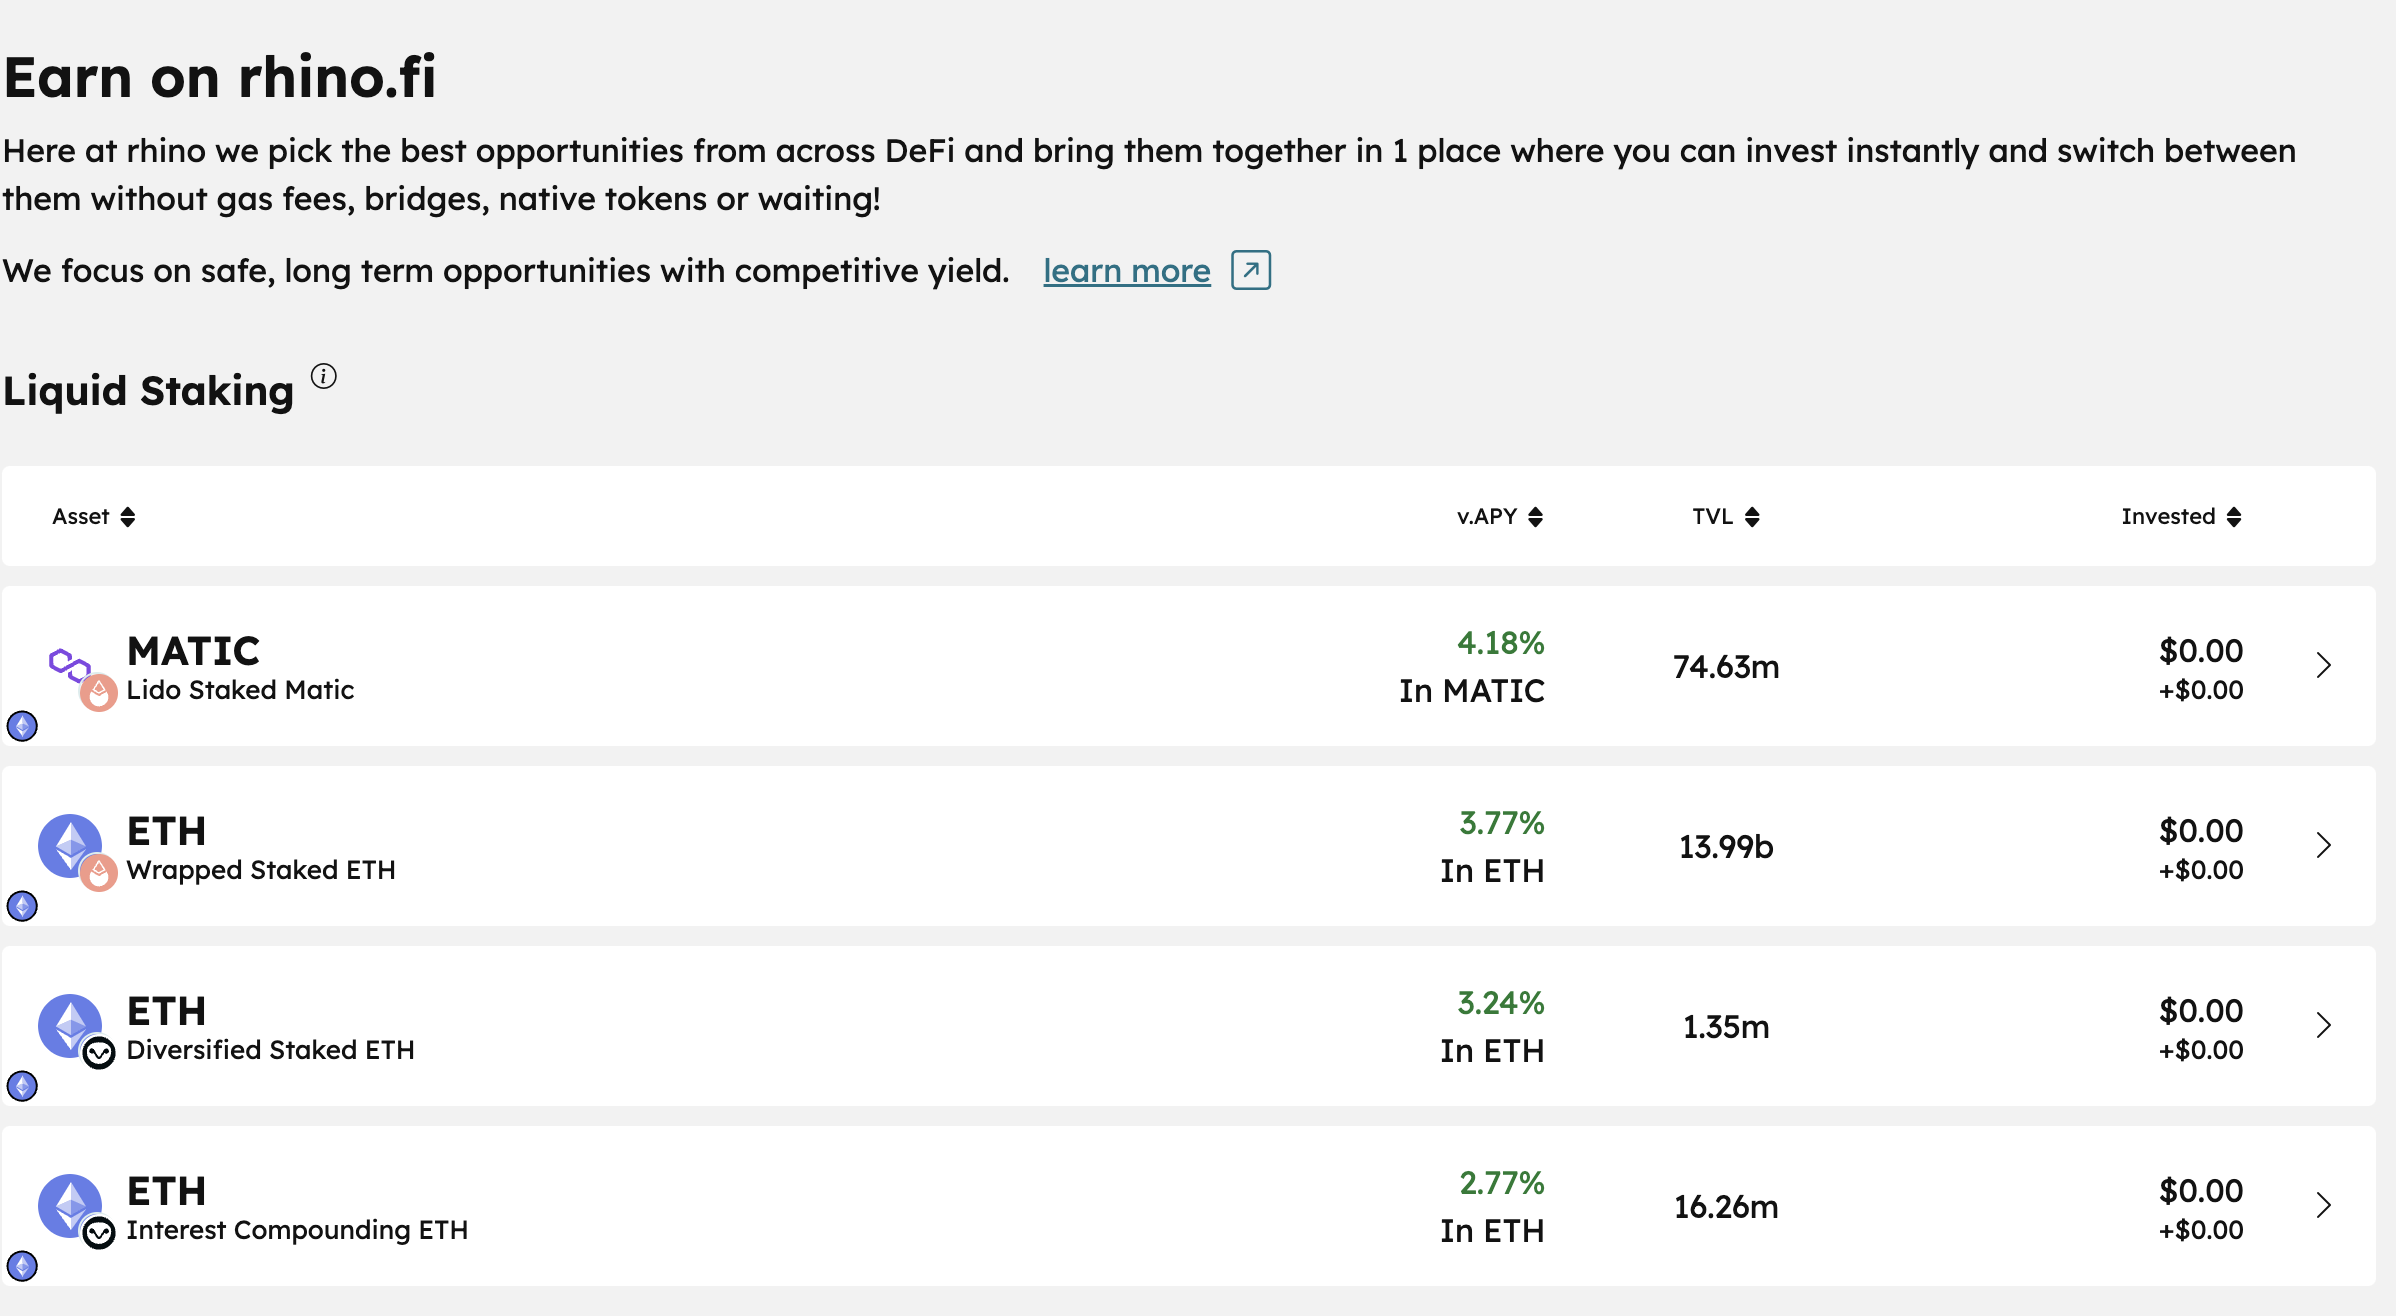Click the Liquid Staking info icon

(324, 377)
